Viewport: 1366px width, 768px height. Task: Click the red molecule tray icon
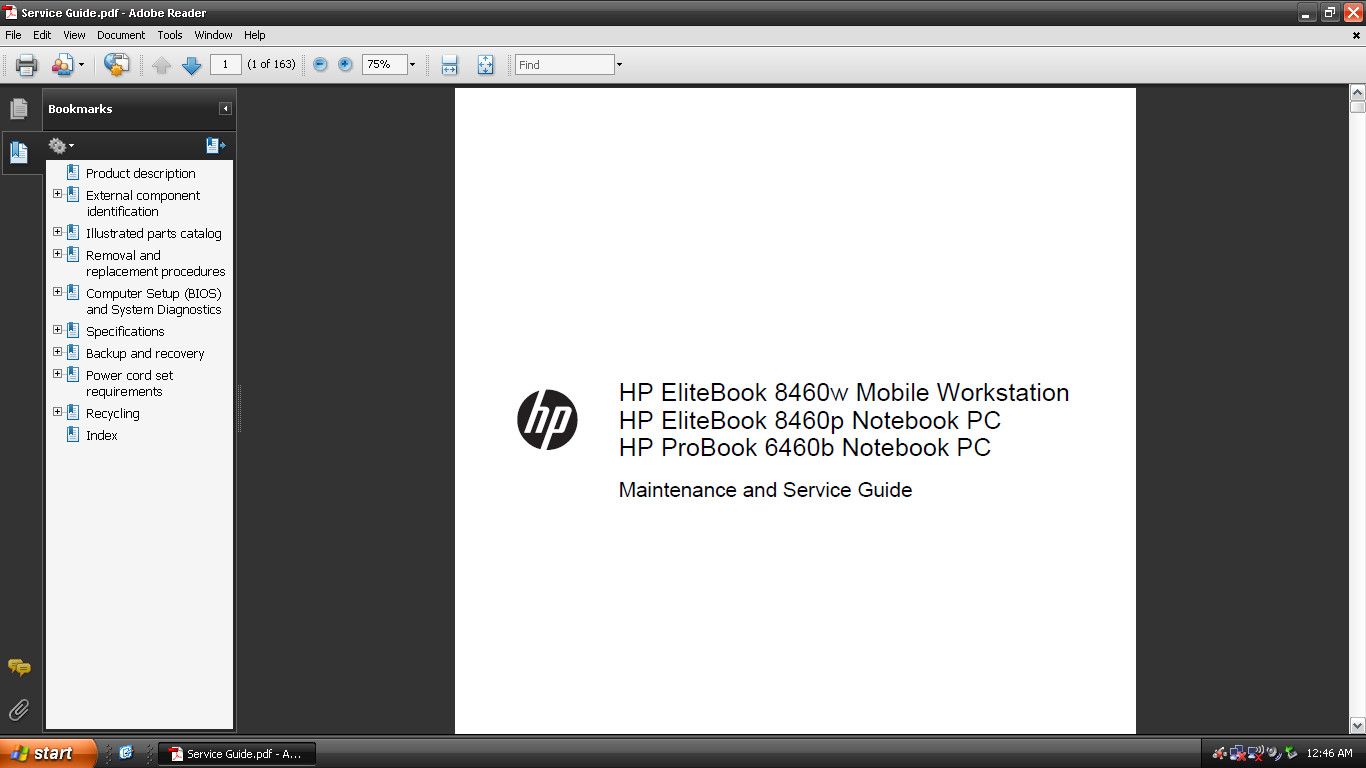click(x=1220, y=753)
